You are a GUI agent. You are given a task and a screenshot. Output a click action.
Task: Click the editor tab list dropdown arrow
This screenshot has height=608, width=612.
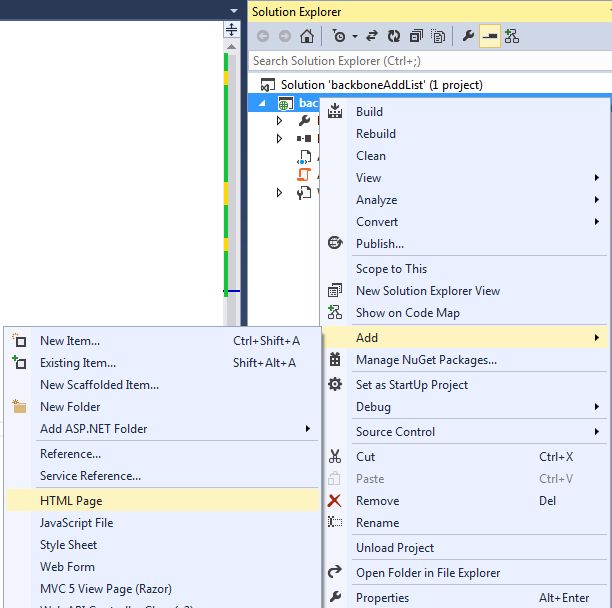234,11
